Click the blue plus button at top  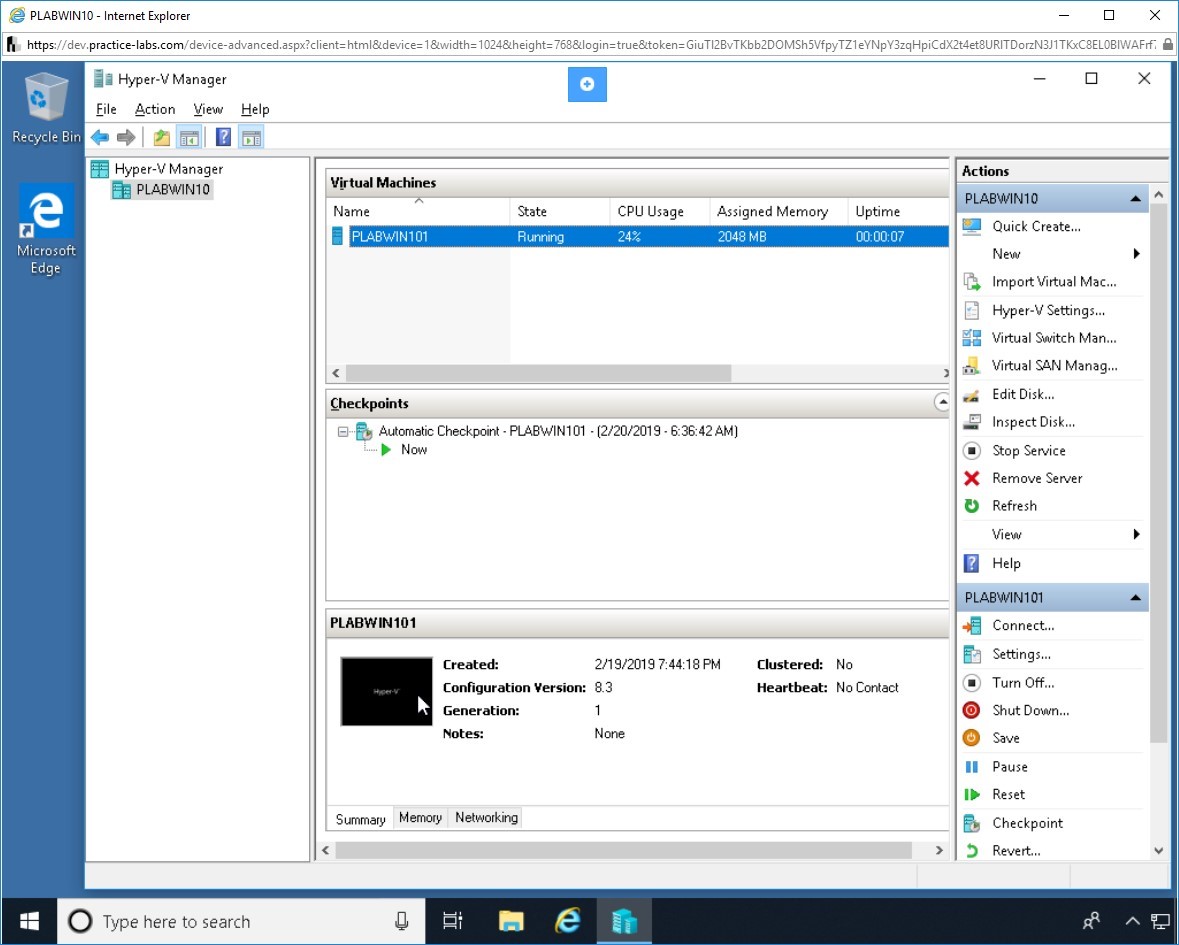587,84
